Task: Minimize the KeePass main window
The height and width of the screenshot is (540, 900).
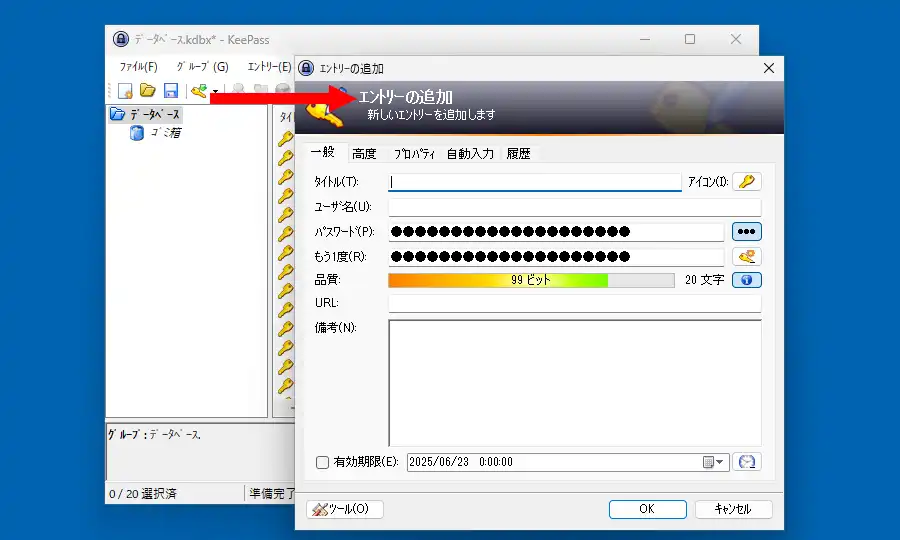Action: [x=645, y=39]
